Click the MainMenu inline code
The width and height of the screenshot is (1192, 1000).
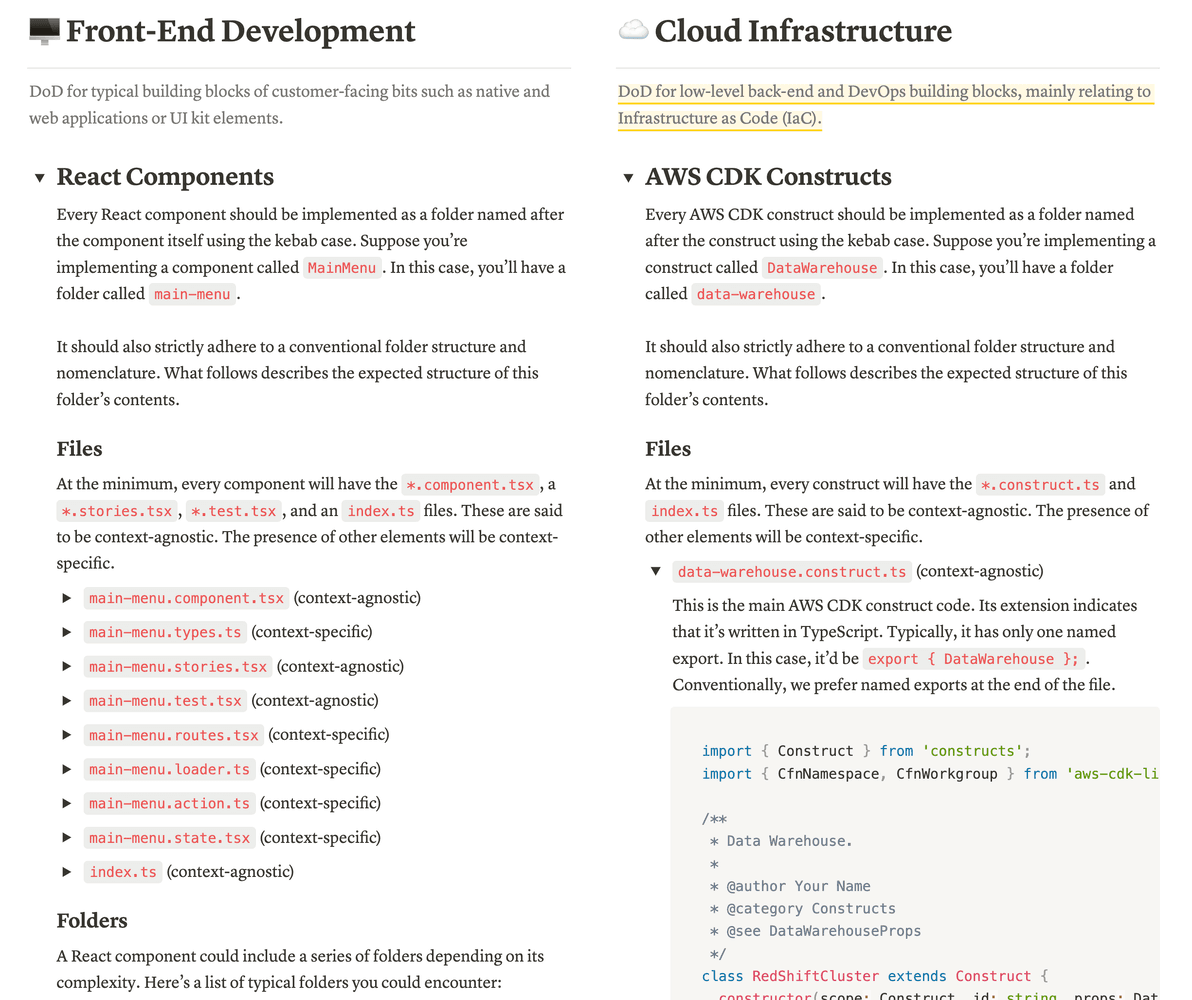(342, 268)
